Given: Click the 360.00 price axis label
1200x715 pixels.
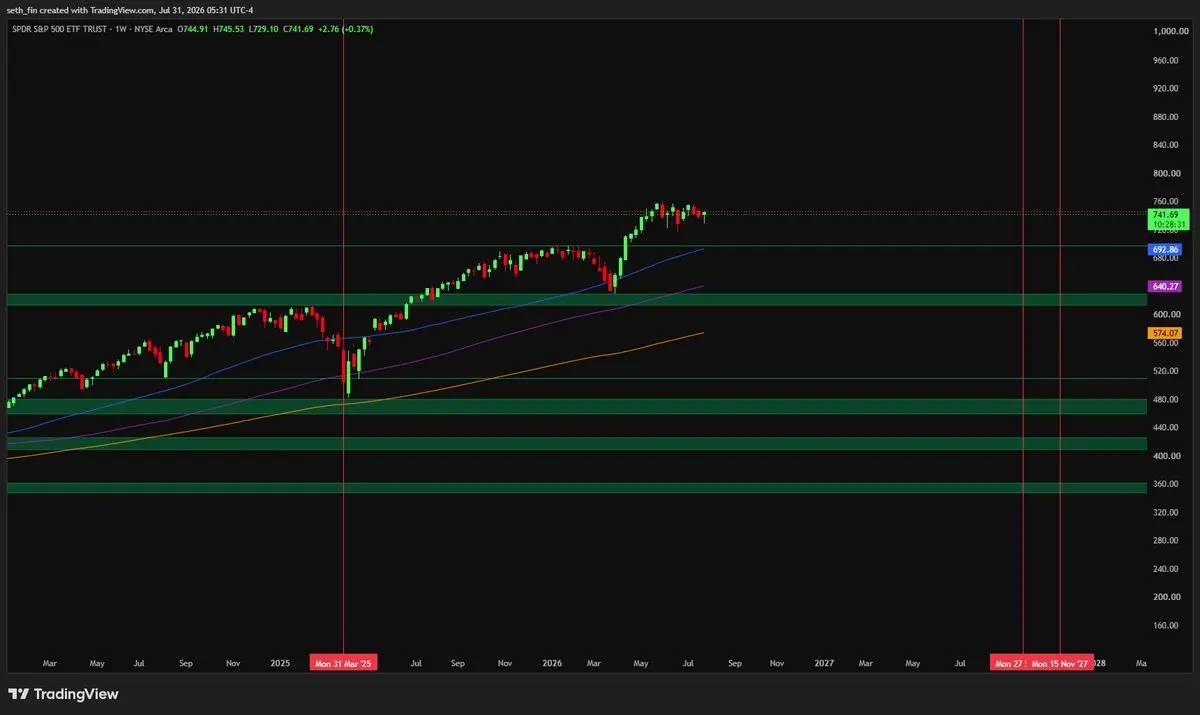Looking at the screenshot, I should pos(1167,484).
